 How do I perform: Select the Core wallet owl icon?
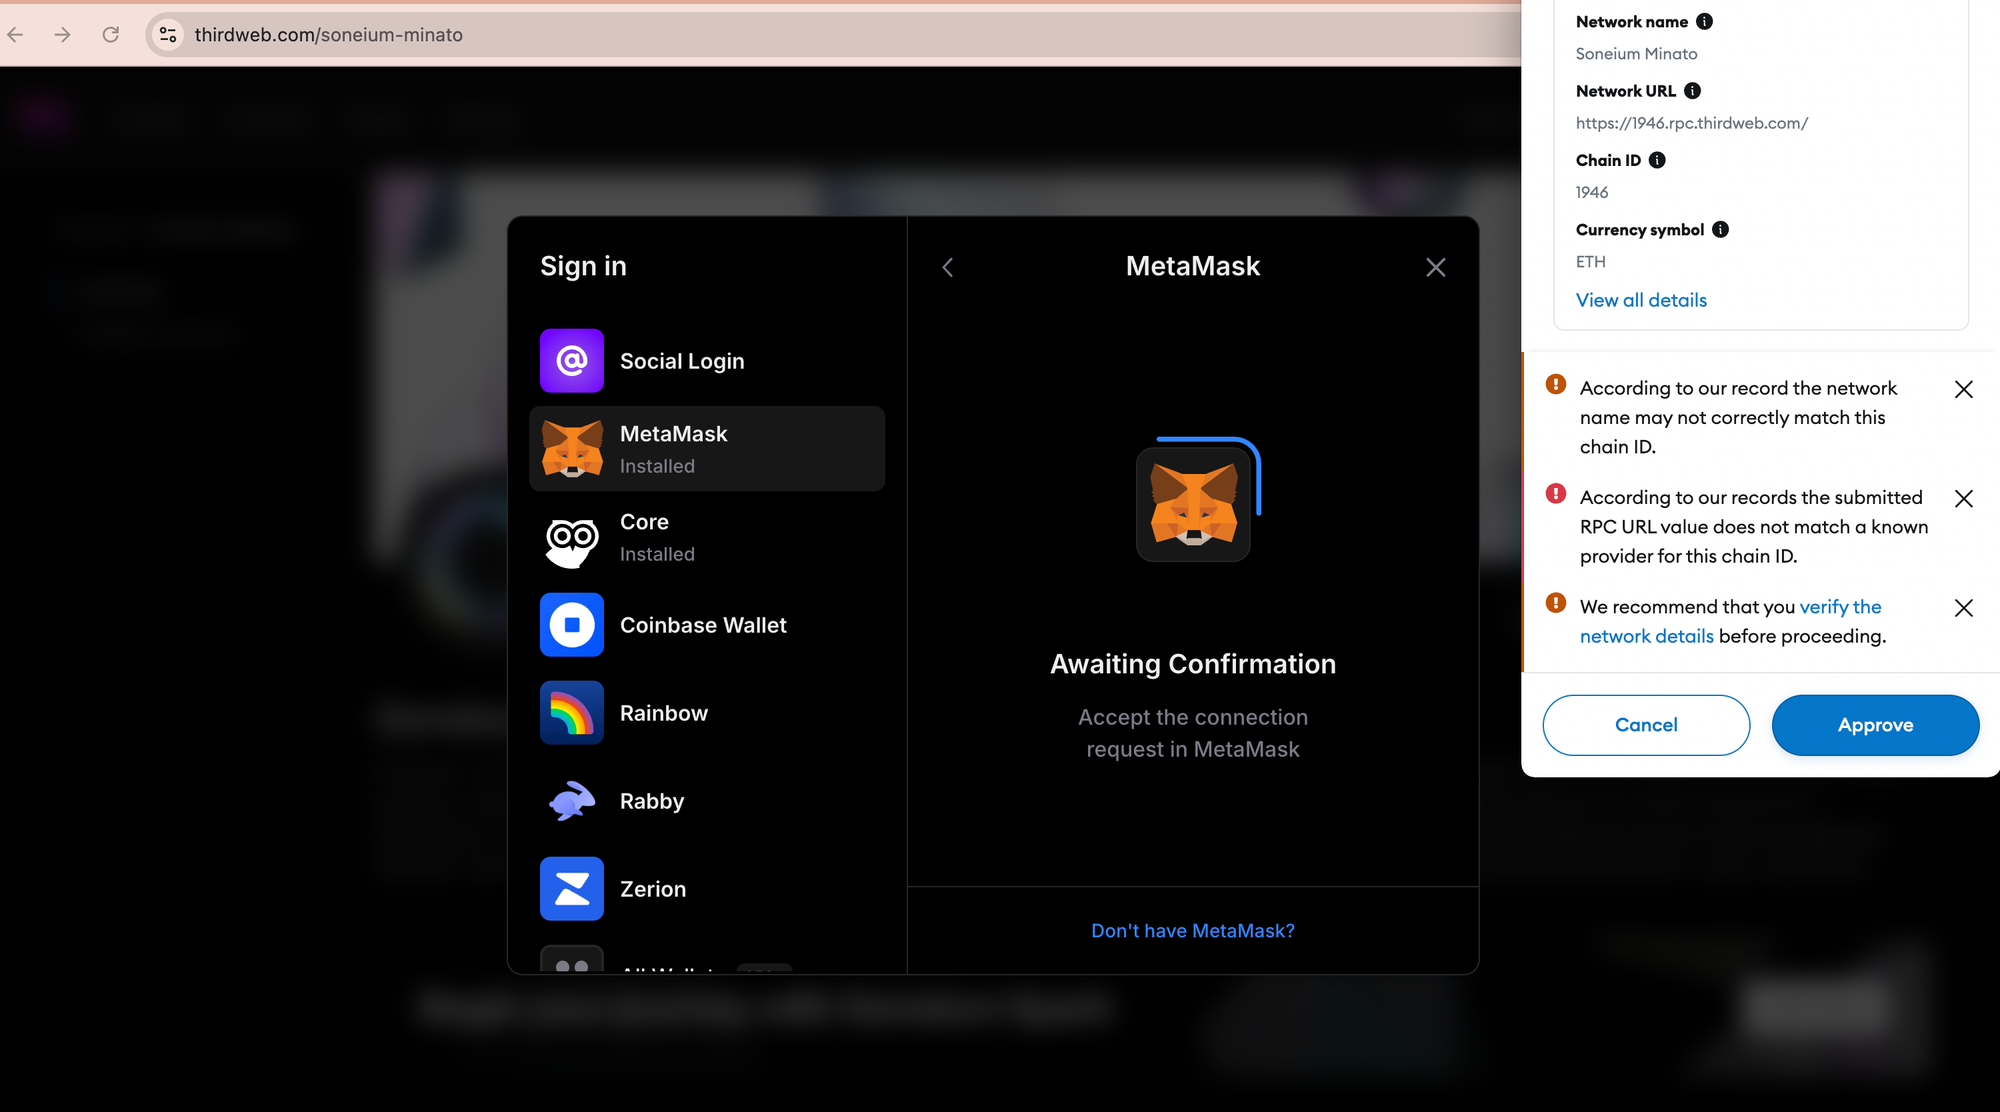[571, 538]
